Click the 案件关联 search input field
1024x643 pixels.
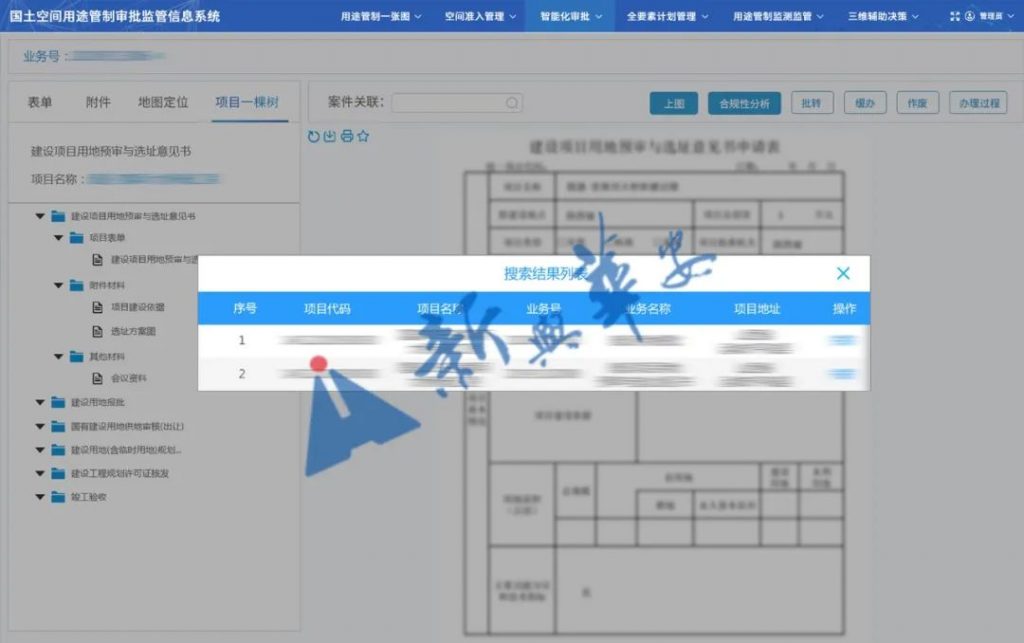coord(457,102)
